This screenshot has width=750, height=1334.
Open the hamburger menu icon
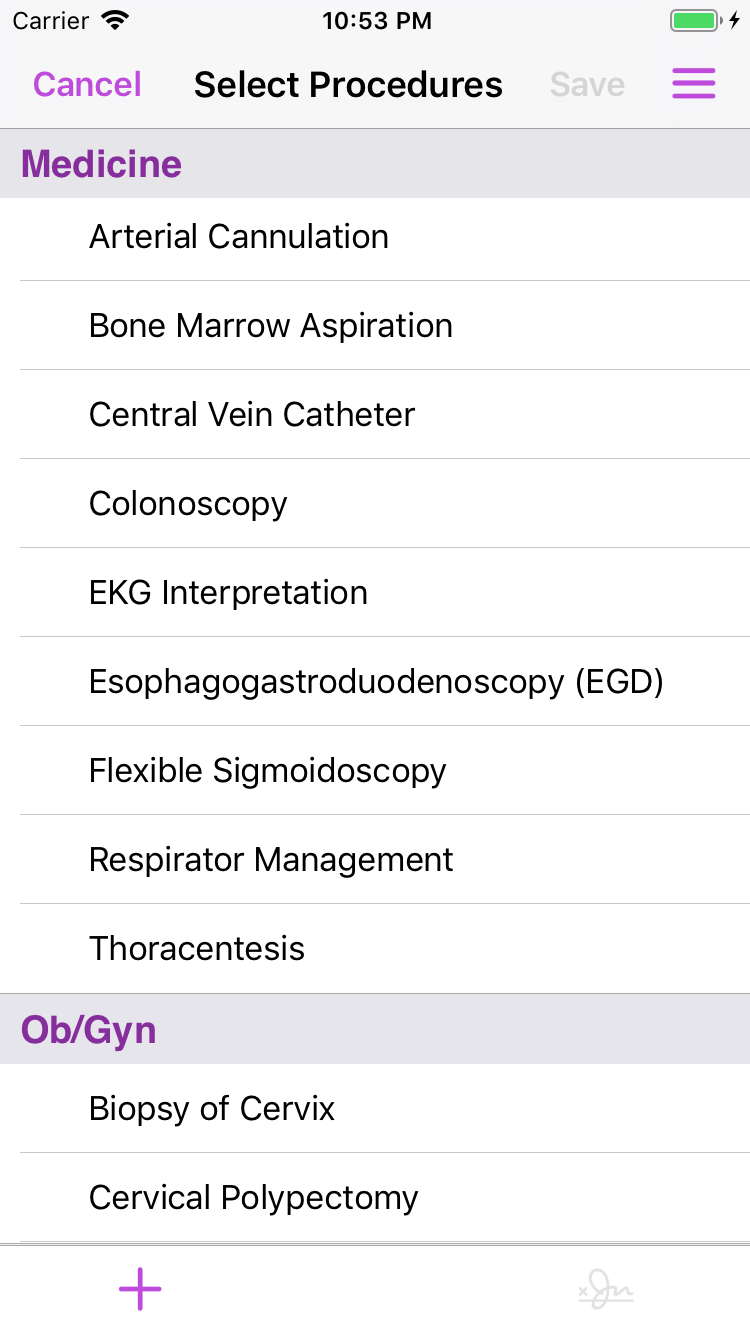pyautogui.click(x=693, y=84)
